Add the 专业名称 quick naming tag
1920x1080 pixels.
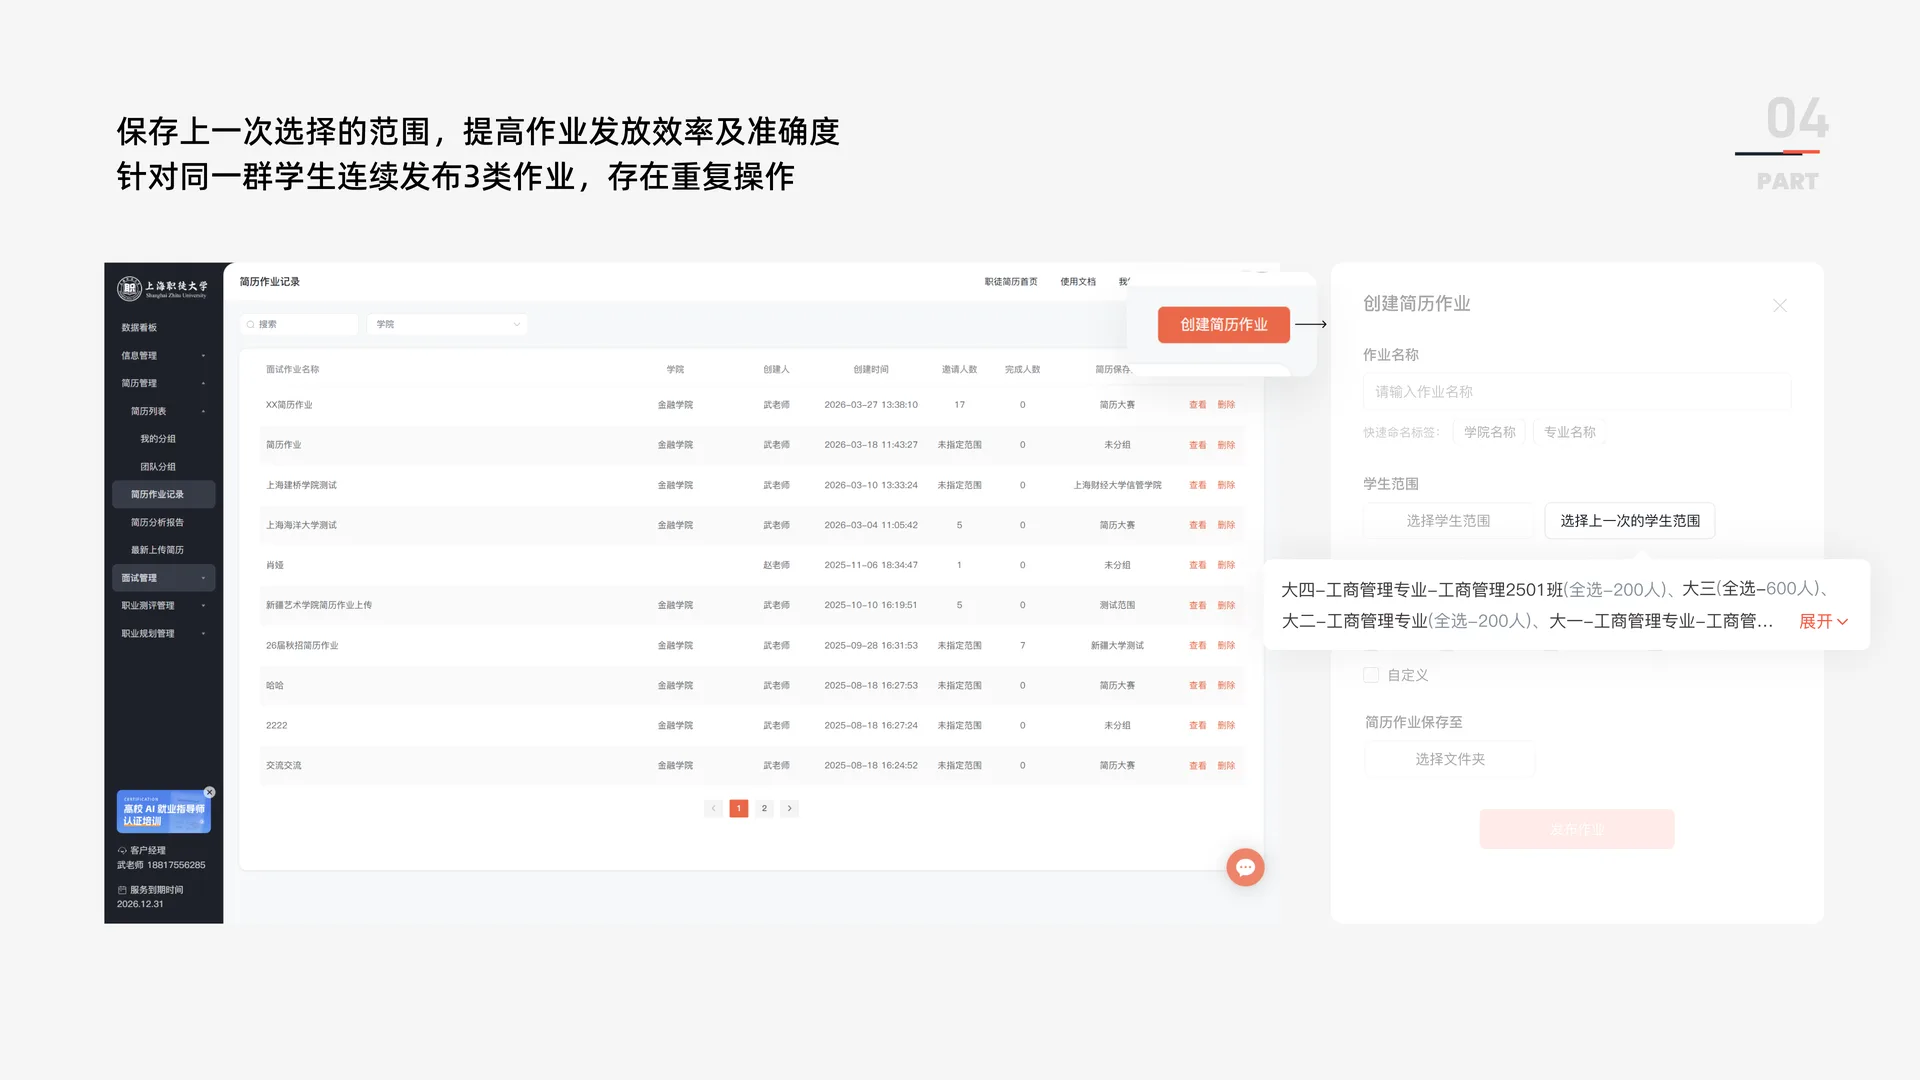pyautogui.click(x=1570, y=432)
